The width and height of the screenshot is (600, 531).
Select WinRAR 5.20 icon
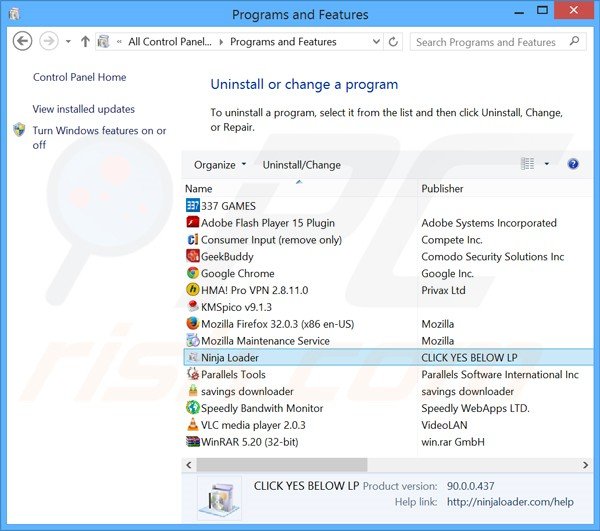coord(192,441)
